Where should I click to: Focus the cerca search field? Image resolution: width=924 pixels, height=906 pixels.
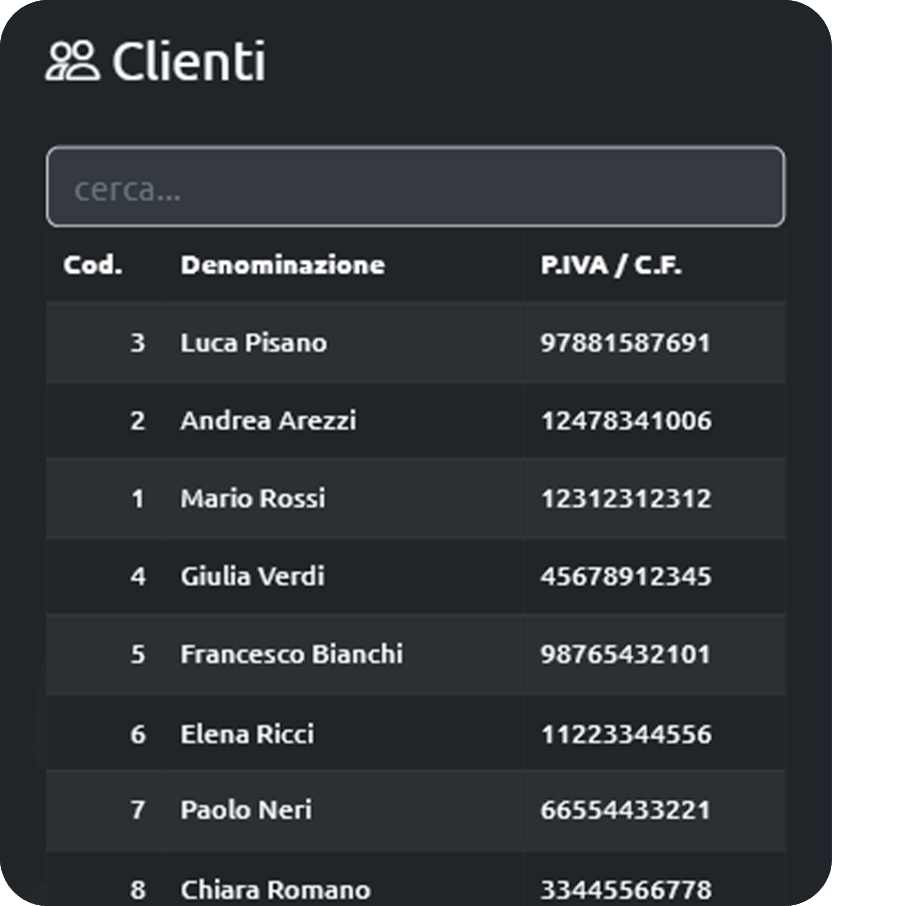tap(415, 188)
